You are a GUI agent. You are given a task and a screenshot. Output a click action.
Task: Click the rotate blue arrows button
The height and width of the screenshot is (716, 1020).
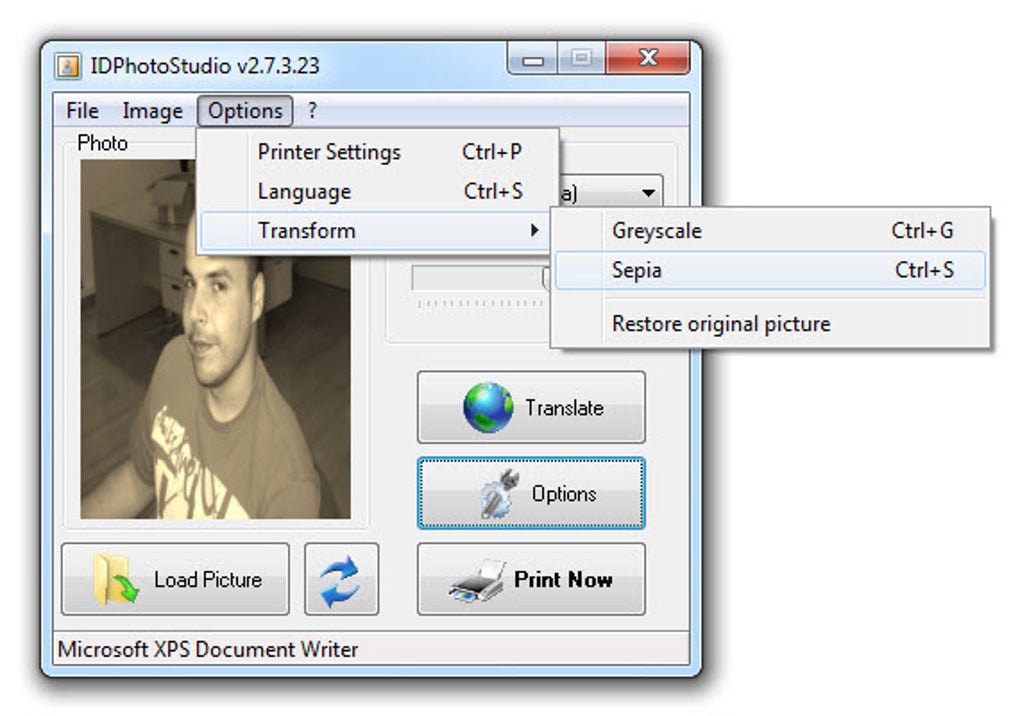(x=342, y=579)
